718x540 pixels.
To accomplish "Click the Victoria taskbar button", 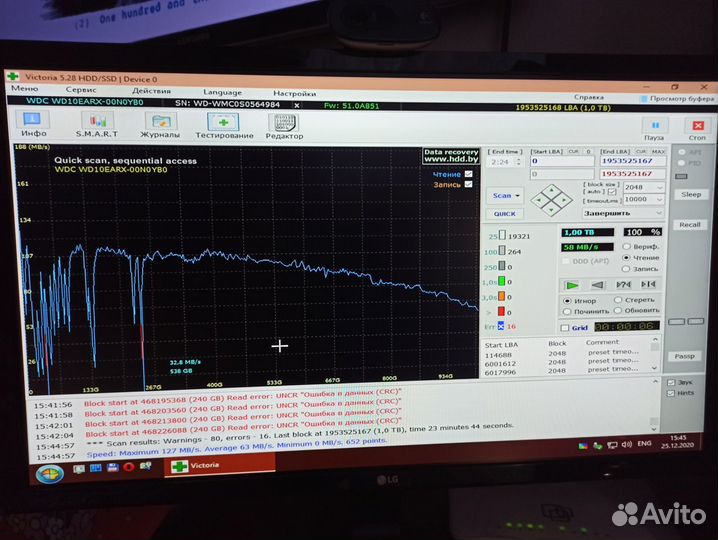I will pos(220,465).
